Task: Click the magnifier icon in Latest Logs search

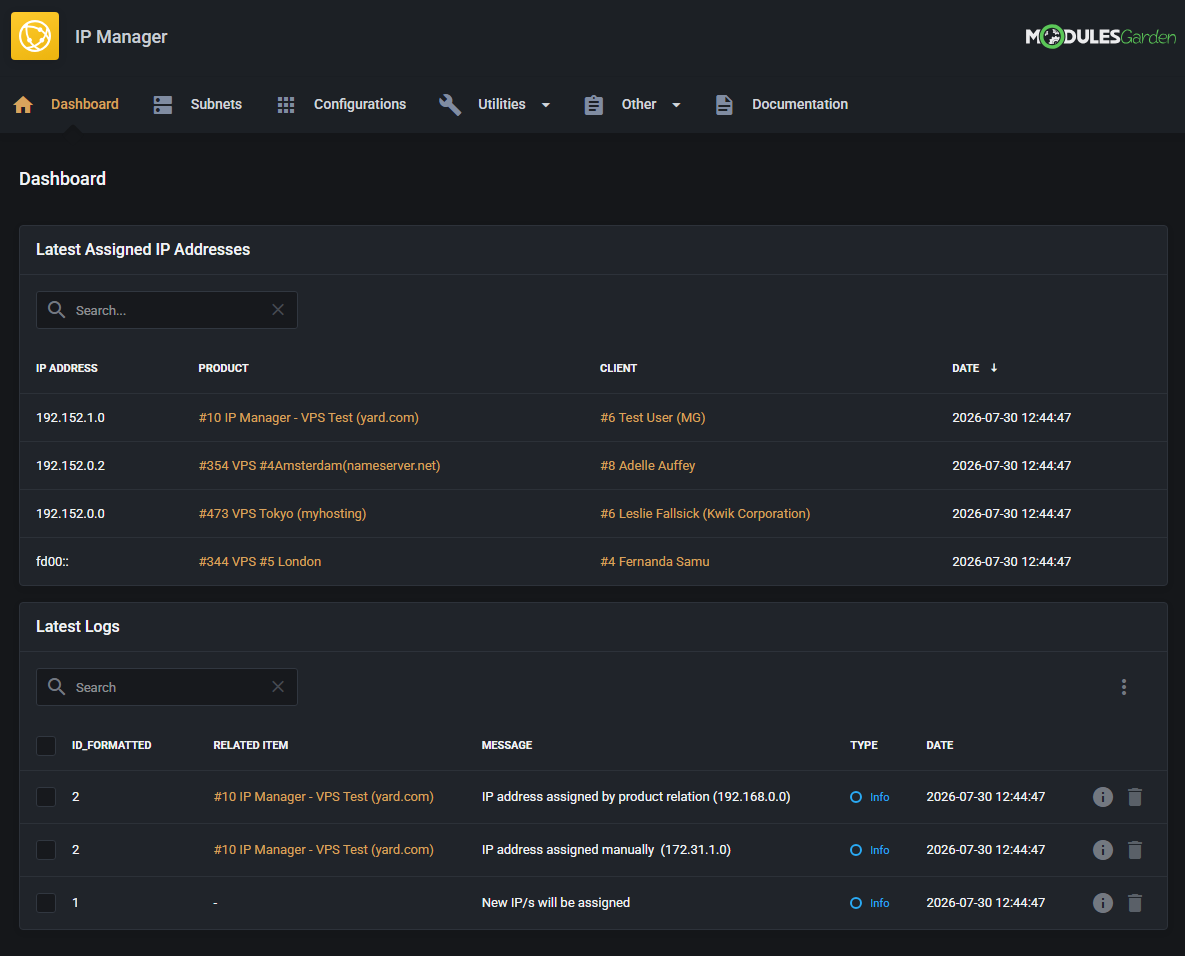Action: point(56,687)
